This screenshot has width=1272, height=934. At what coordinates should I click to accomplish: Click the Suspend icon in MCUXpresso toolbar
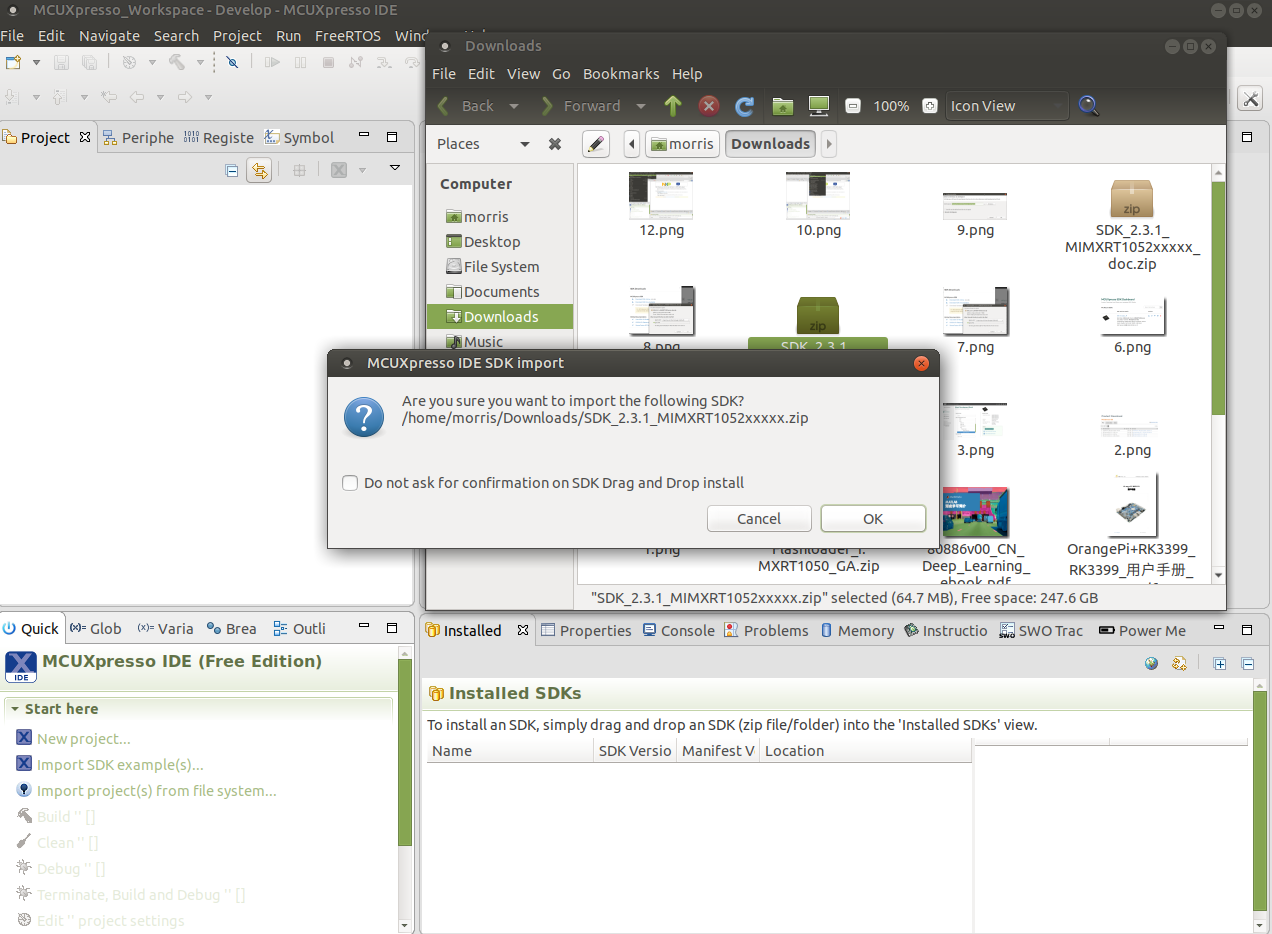(300, 62)
